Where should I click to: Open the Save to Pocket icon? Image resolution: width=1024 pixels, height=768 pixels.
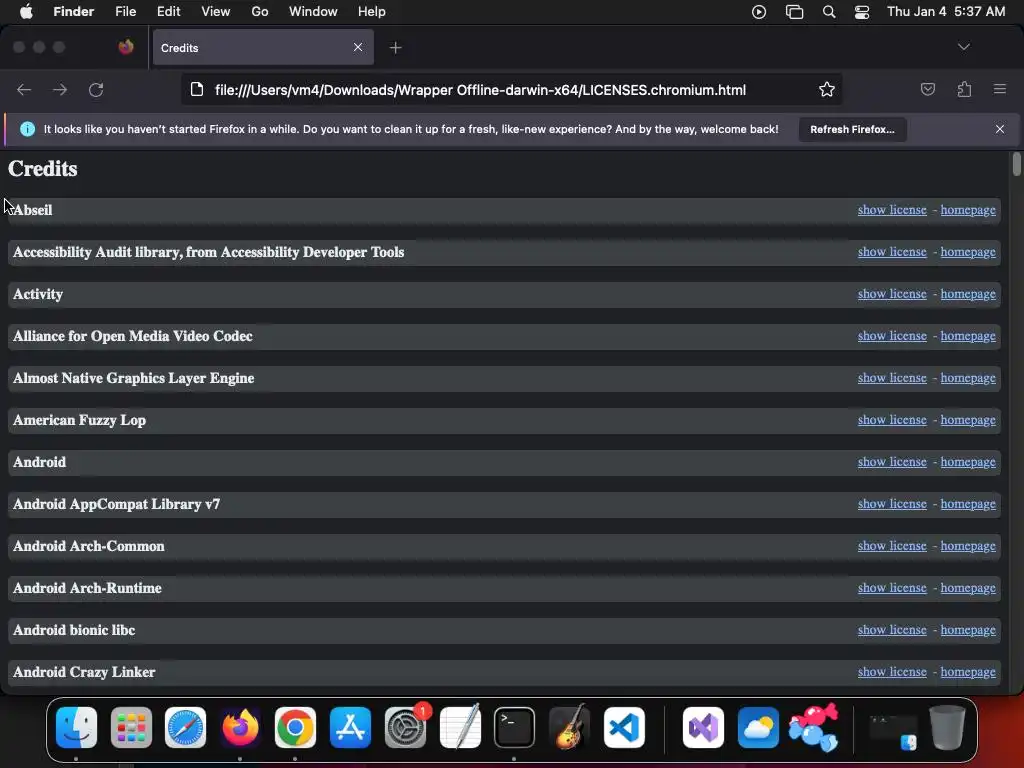pyautogui.click(x=927, y=89)
